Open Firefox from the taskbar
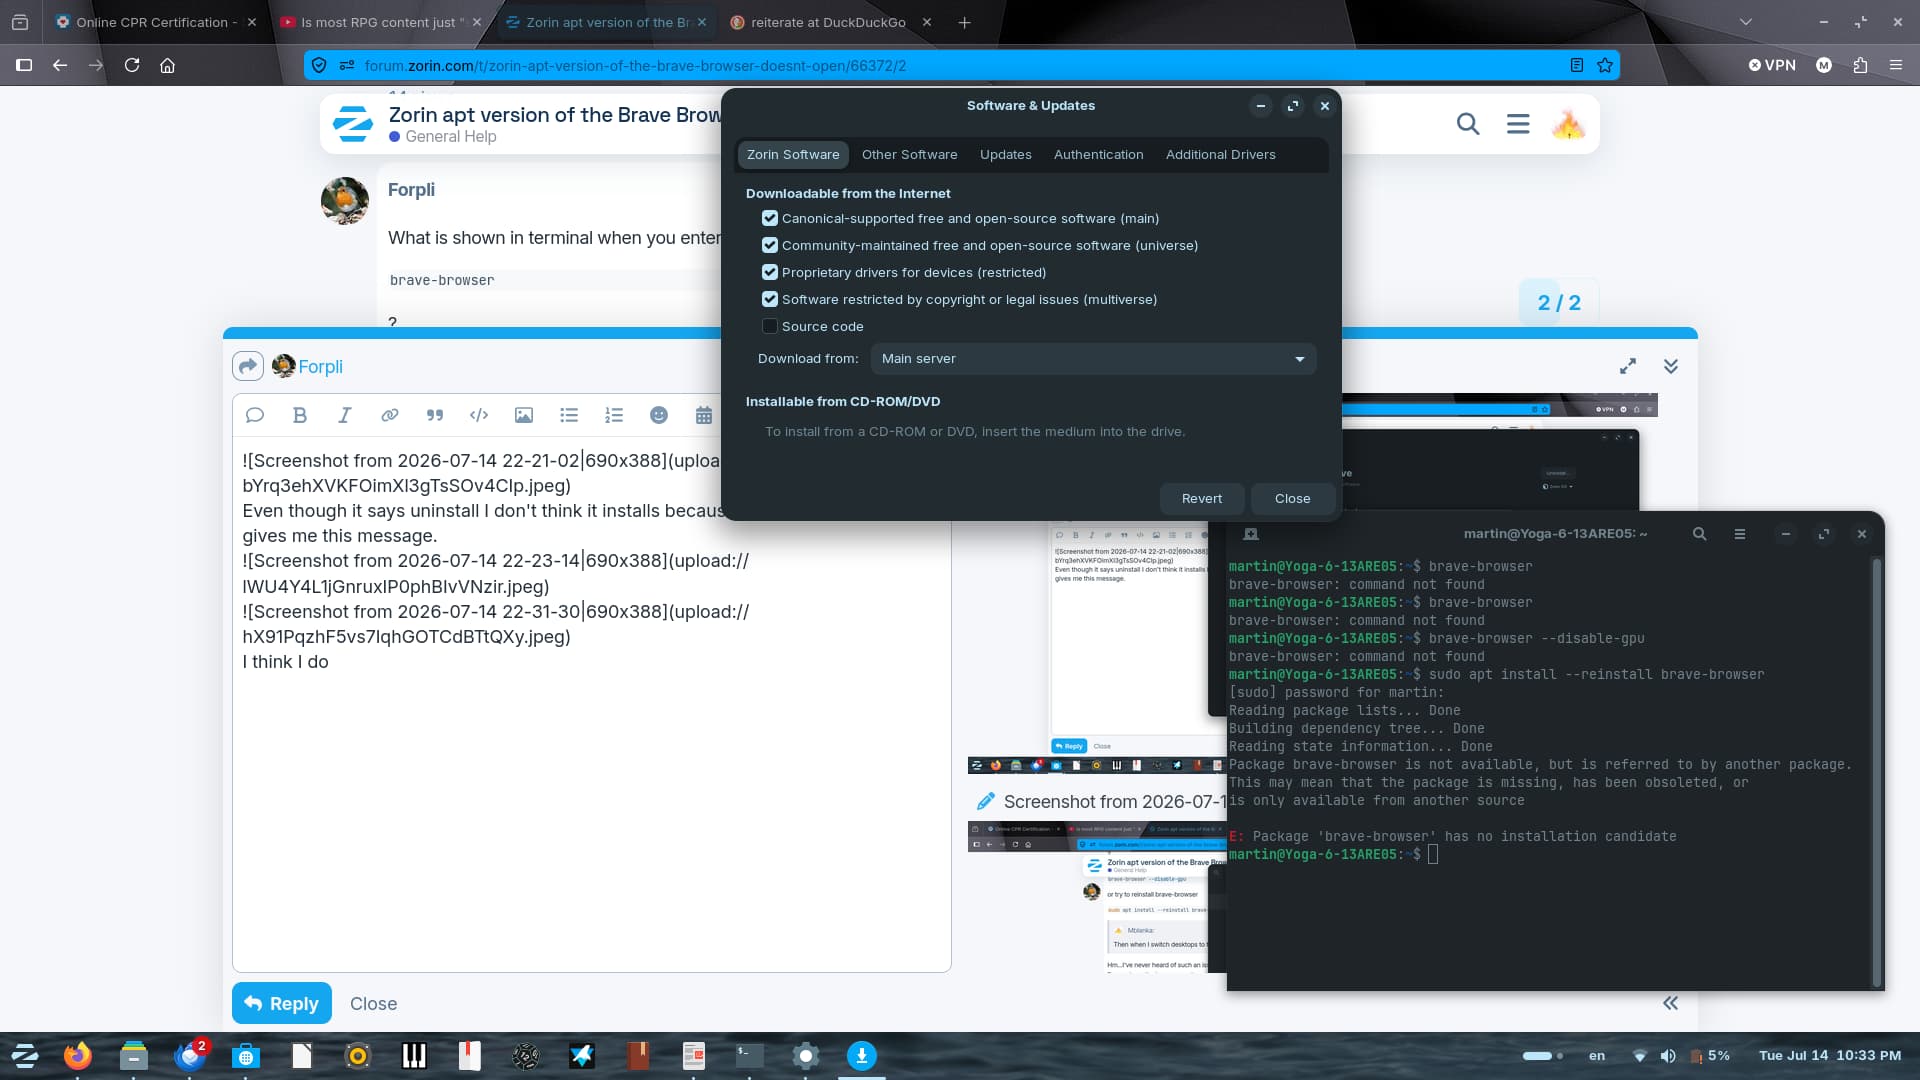The image size is (1920, 1080). click(77, 1055)
